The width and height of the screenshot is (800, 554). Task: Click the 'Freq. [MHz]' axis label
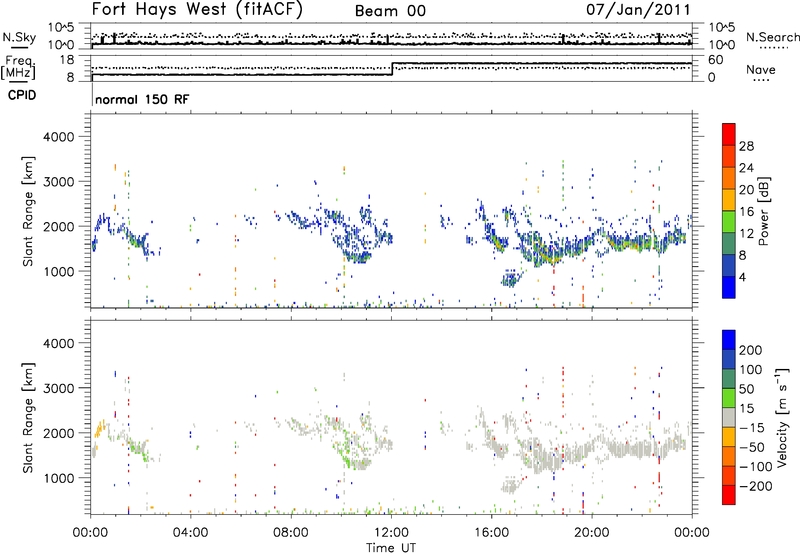pyautogui.click(x=18, y=67)
